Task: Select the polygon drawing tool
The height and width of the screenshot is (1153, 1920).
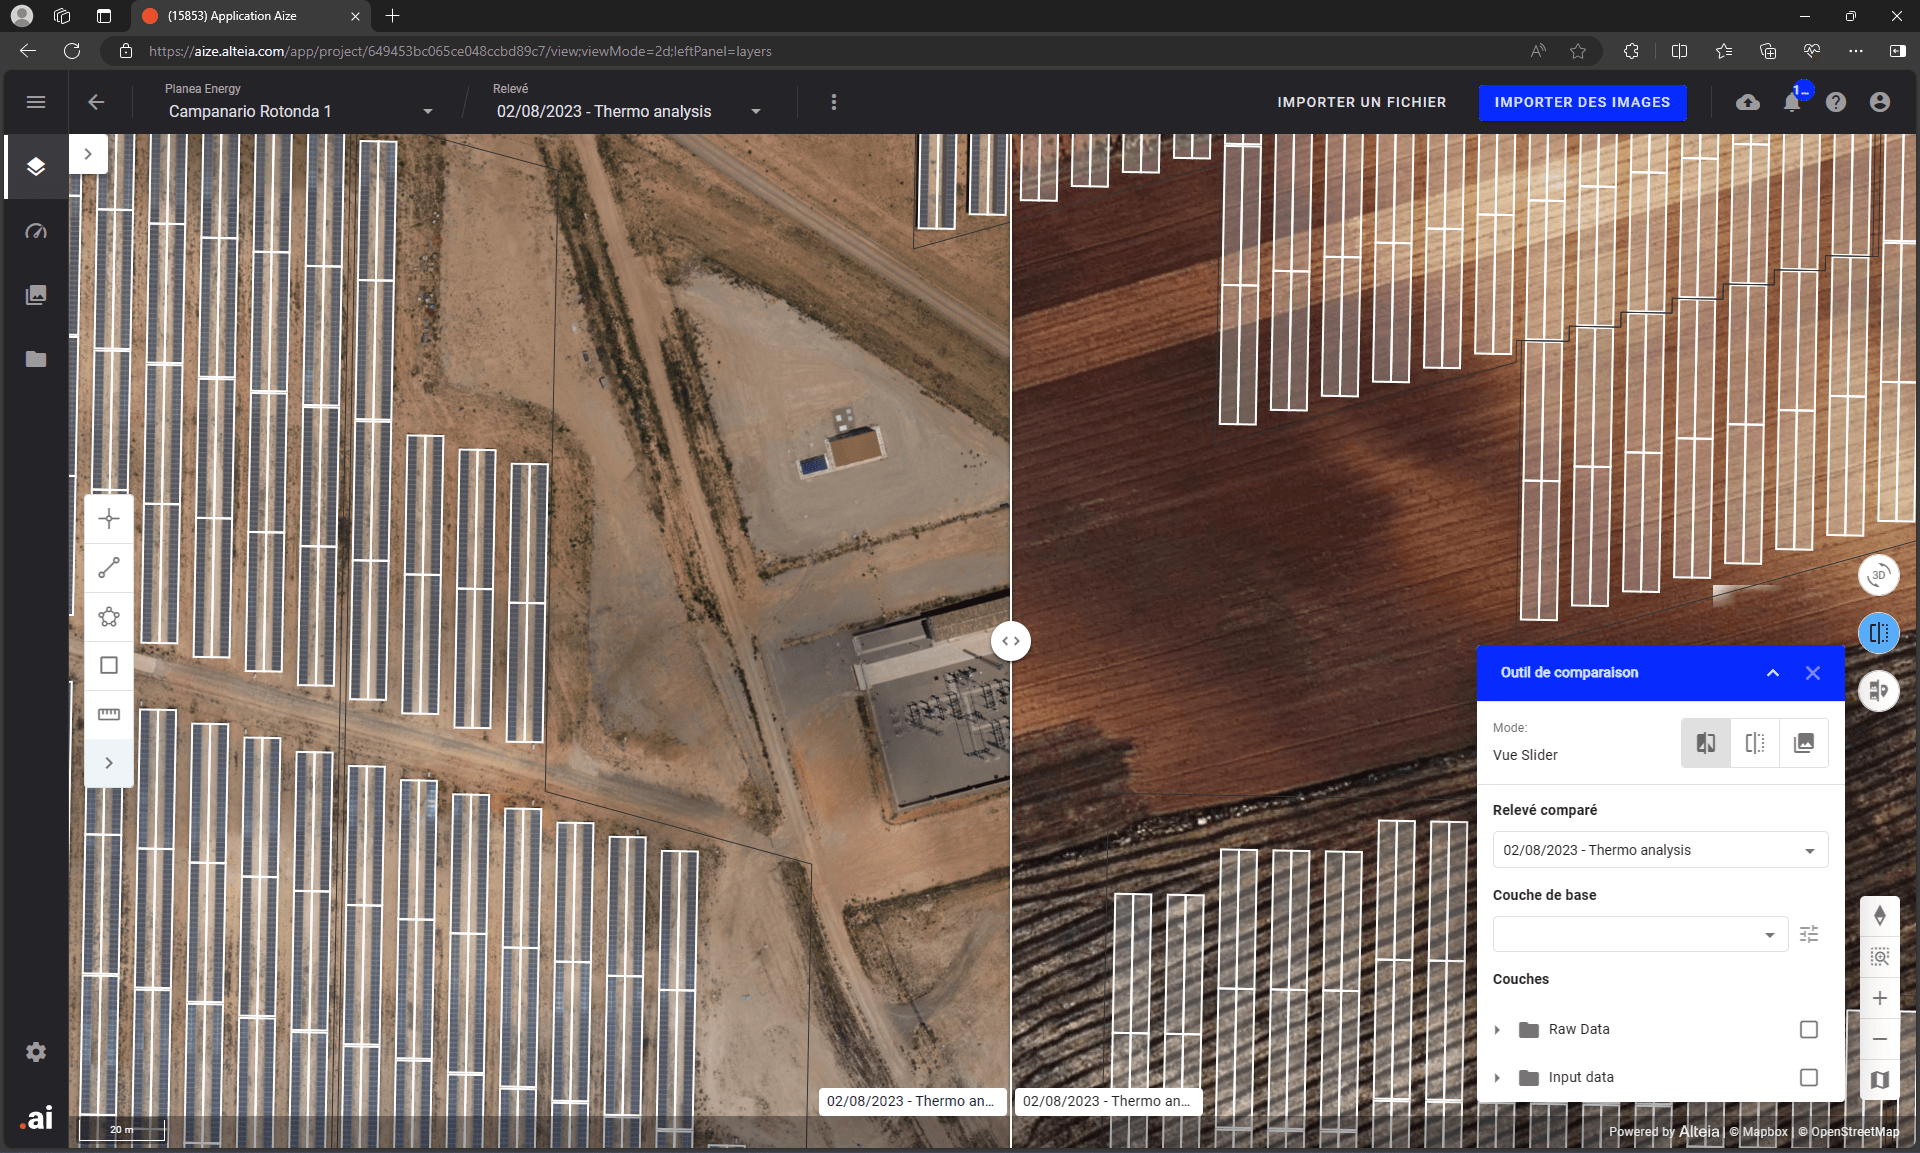Action: (109, 617)
